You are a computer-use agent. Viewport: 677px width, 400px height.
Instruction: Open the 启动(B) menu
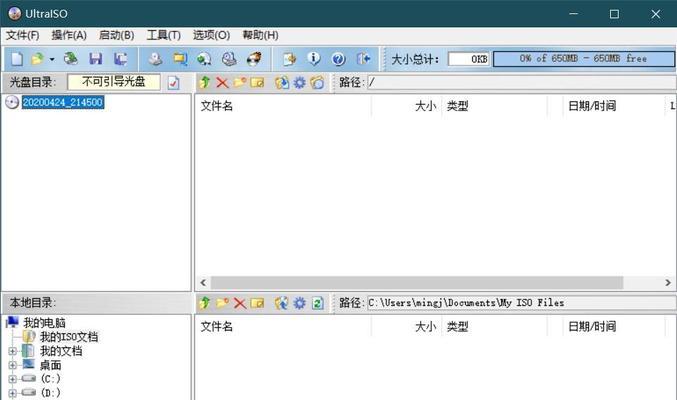tap(117, 35)
